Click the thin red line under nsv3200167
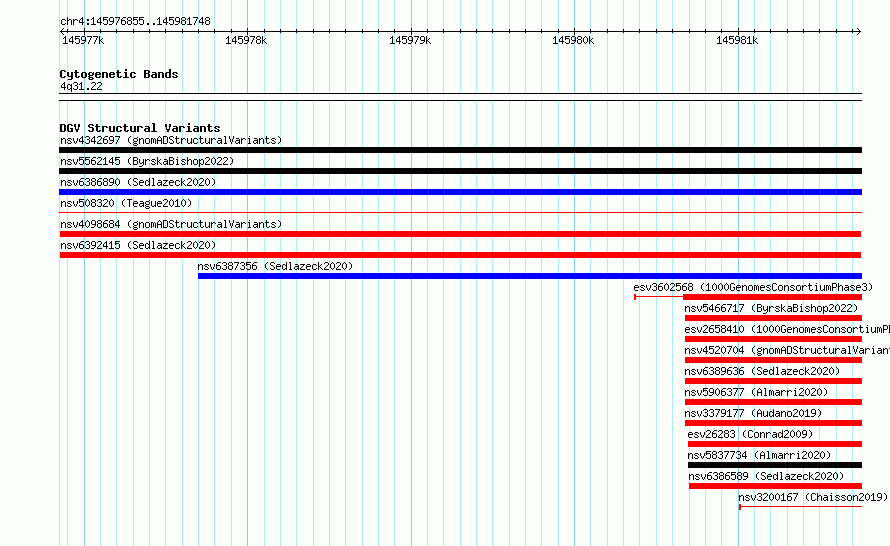This screenshot has width=890, height=546. pyautogui.click(x=800, y=507)
